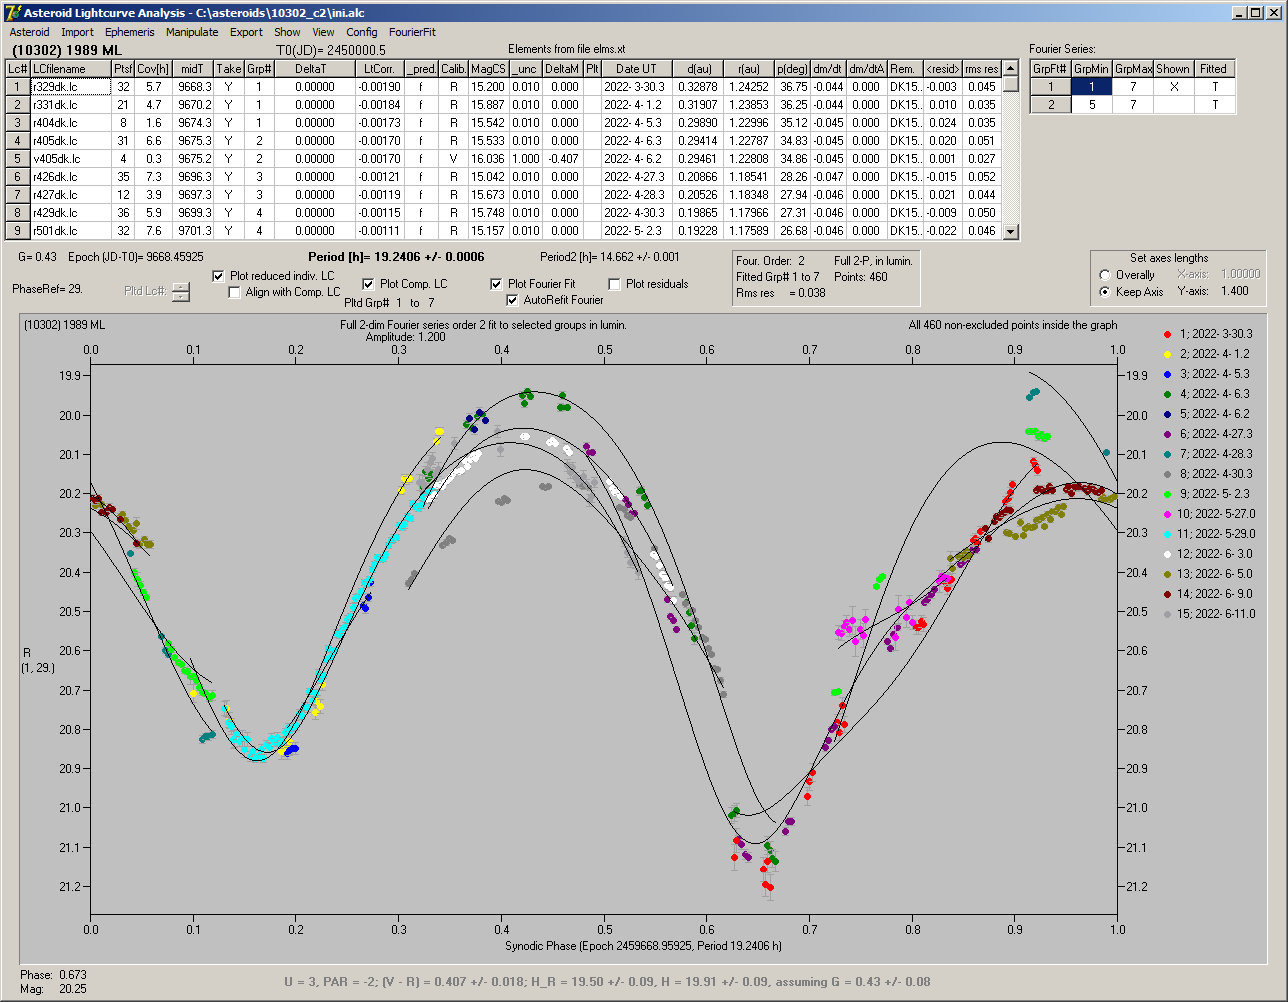Image resolution: width=1288 pixels, height=1002 pixels.
Task: Click the LtCorr. column header
Action: pos(380,69)
